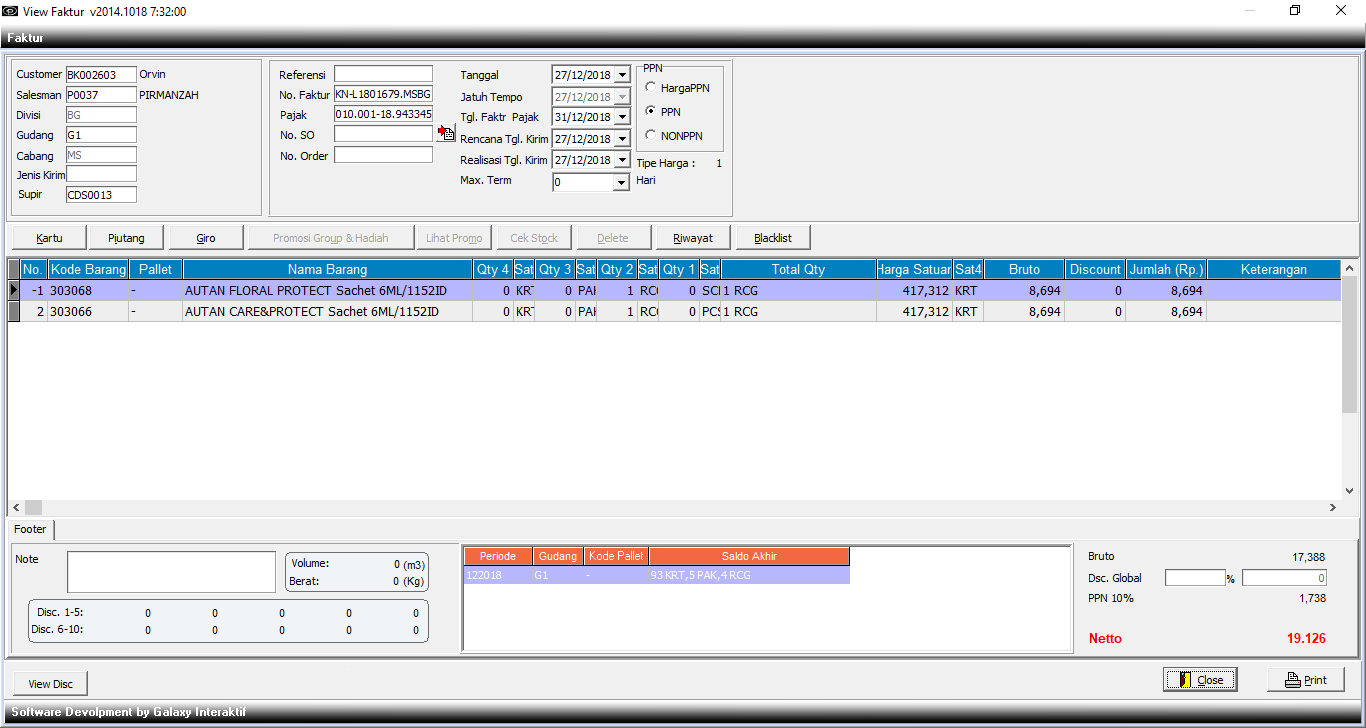Click the row pointer arrow on first row
The width and height of the screenshot is (1366, 728).
14,290
